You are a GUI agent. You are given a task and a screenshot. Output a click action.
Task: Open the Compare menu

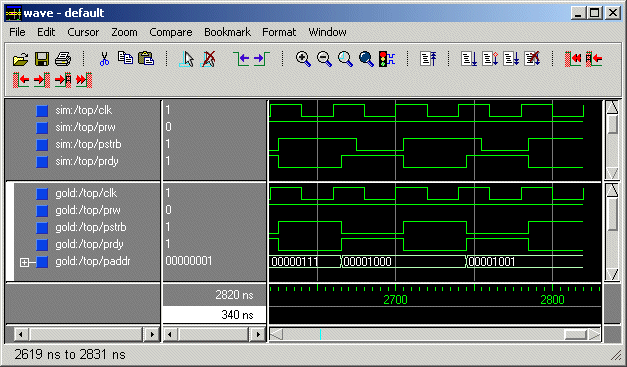[171, 32]
